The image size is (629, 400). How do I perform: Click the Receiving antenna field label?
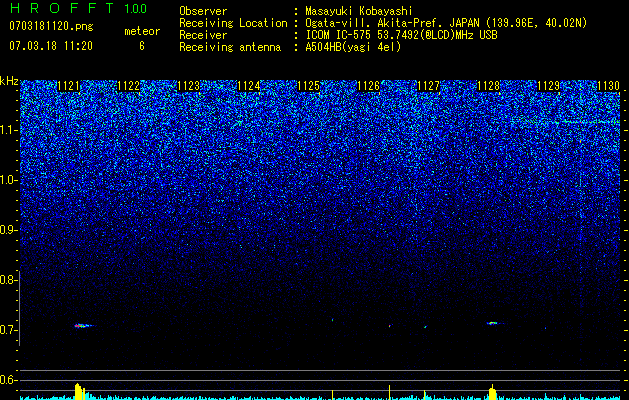click(230, 47)
